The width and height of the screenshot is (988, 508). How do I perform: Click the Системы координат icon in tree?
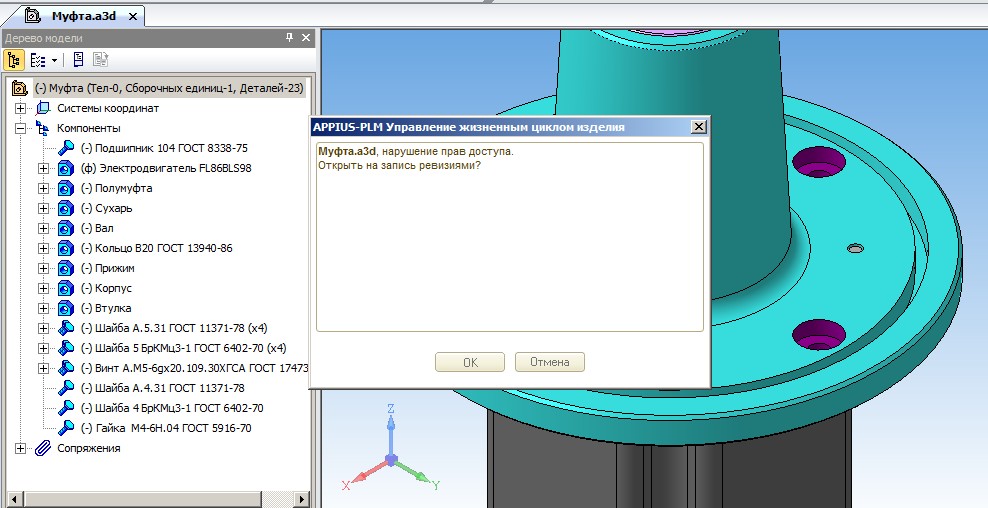coord(43,108)
